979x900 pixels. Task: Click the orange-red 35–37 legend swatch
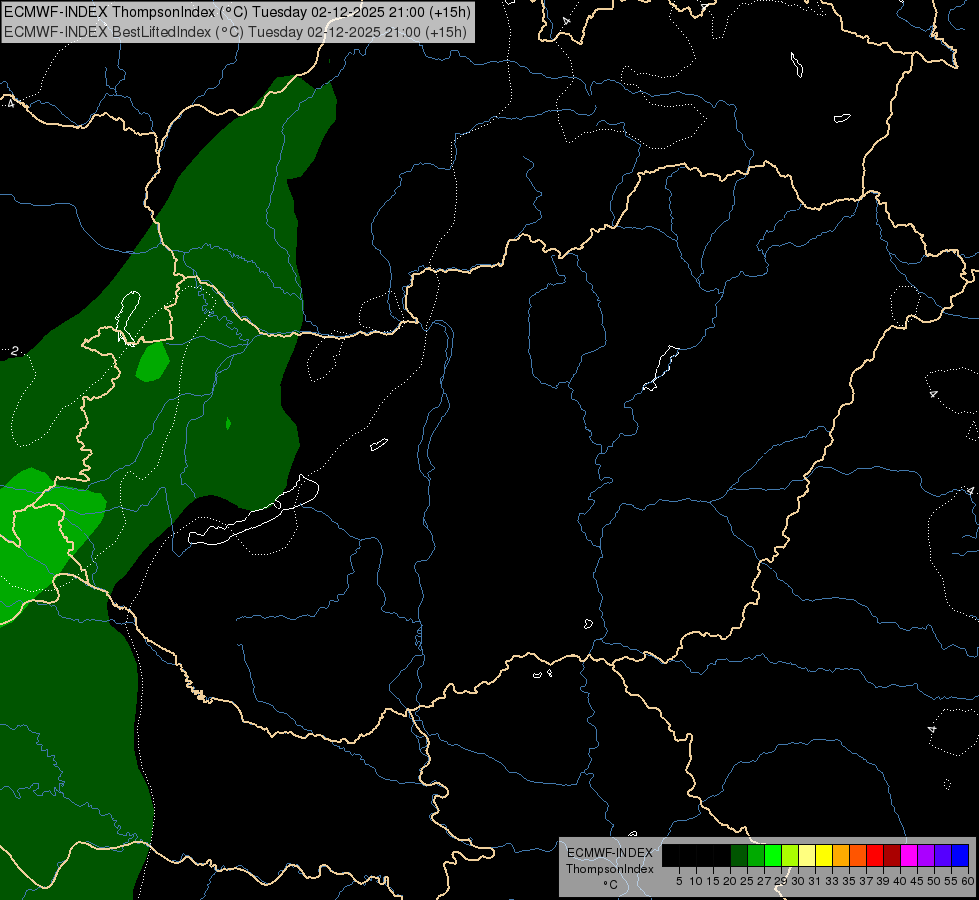tap(858, 855)
